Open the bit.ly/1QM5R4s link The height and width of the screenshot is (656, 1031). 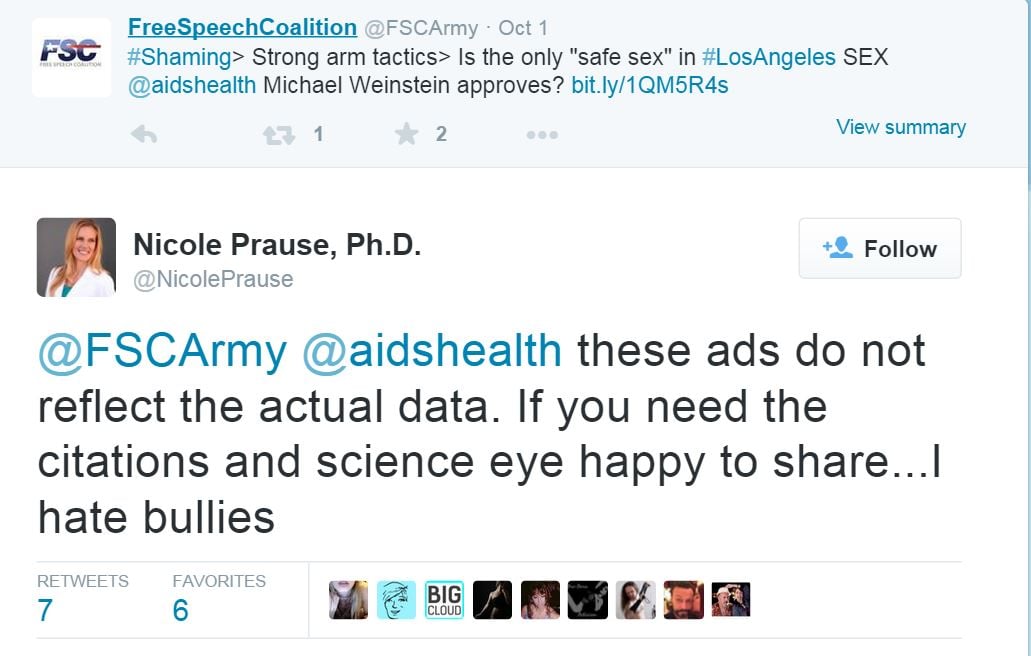click(x=649, y=85)
